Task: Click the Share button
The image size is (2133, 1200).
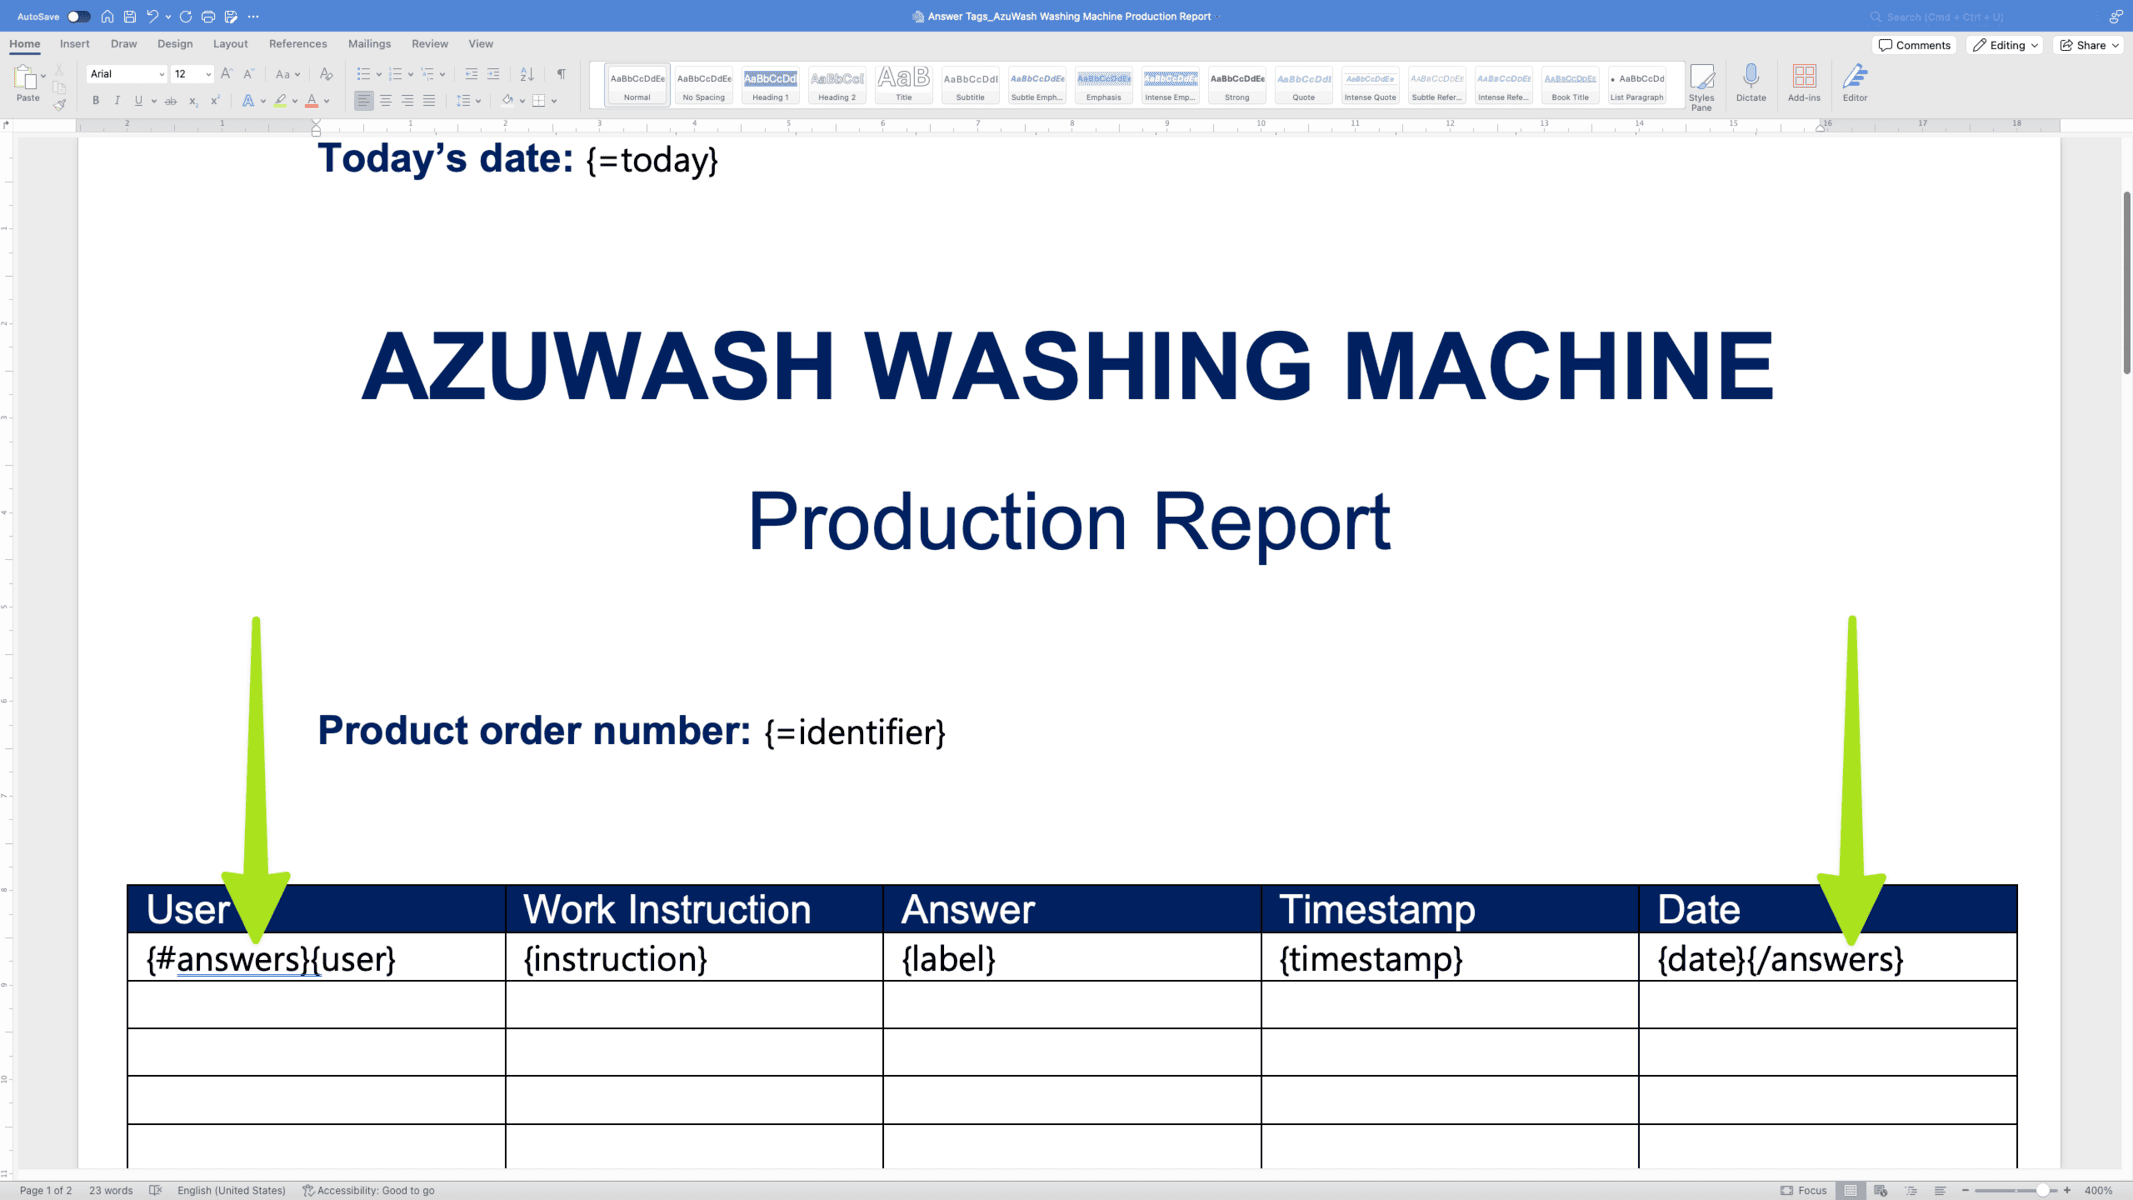Action: [x=2089, y=45]
